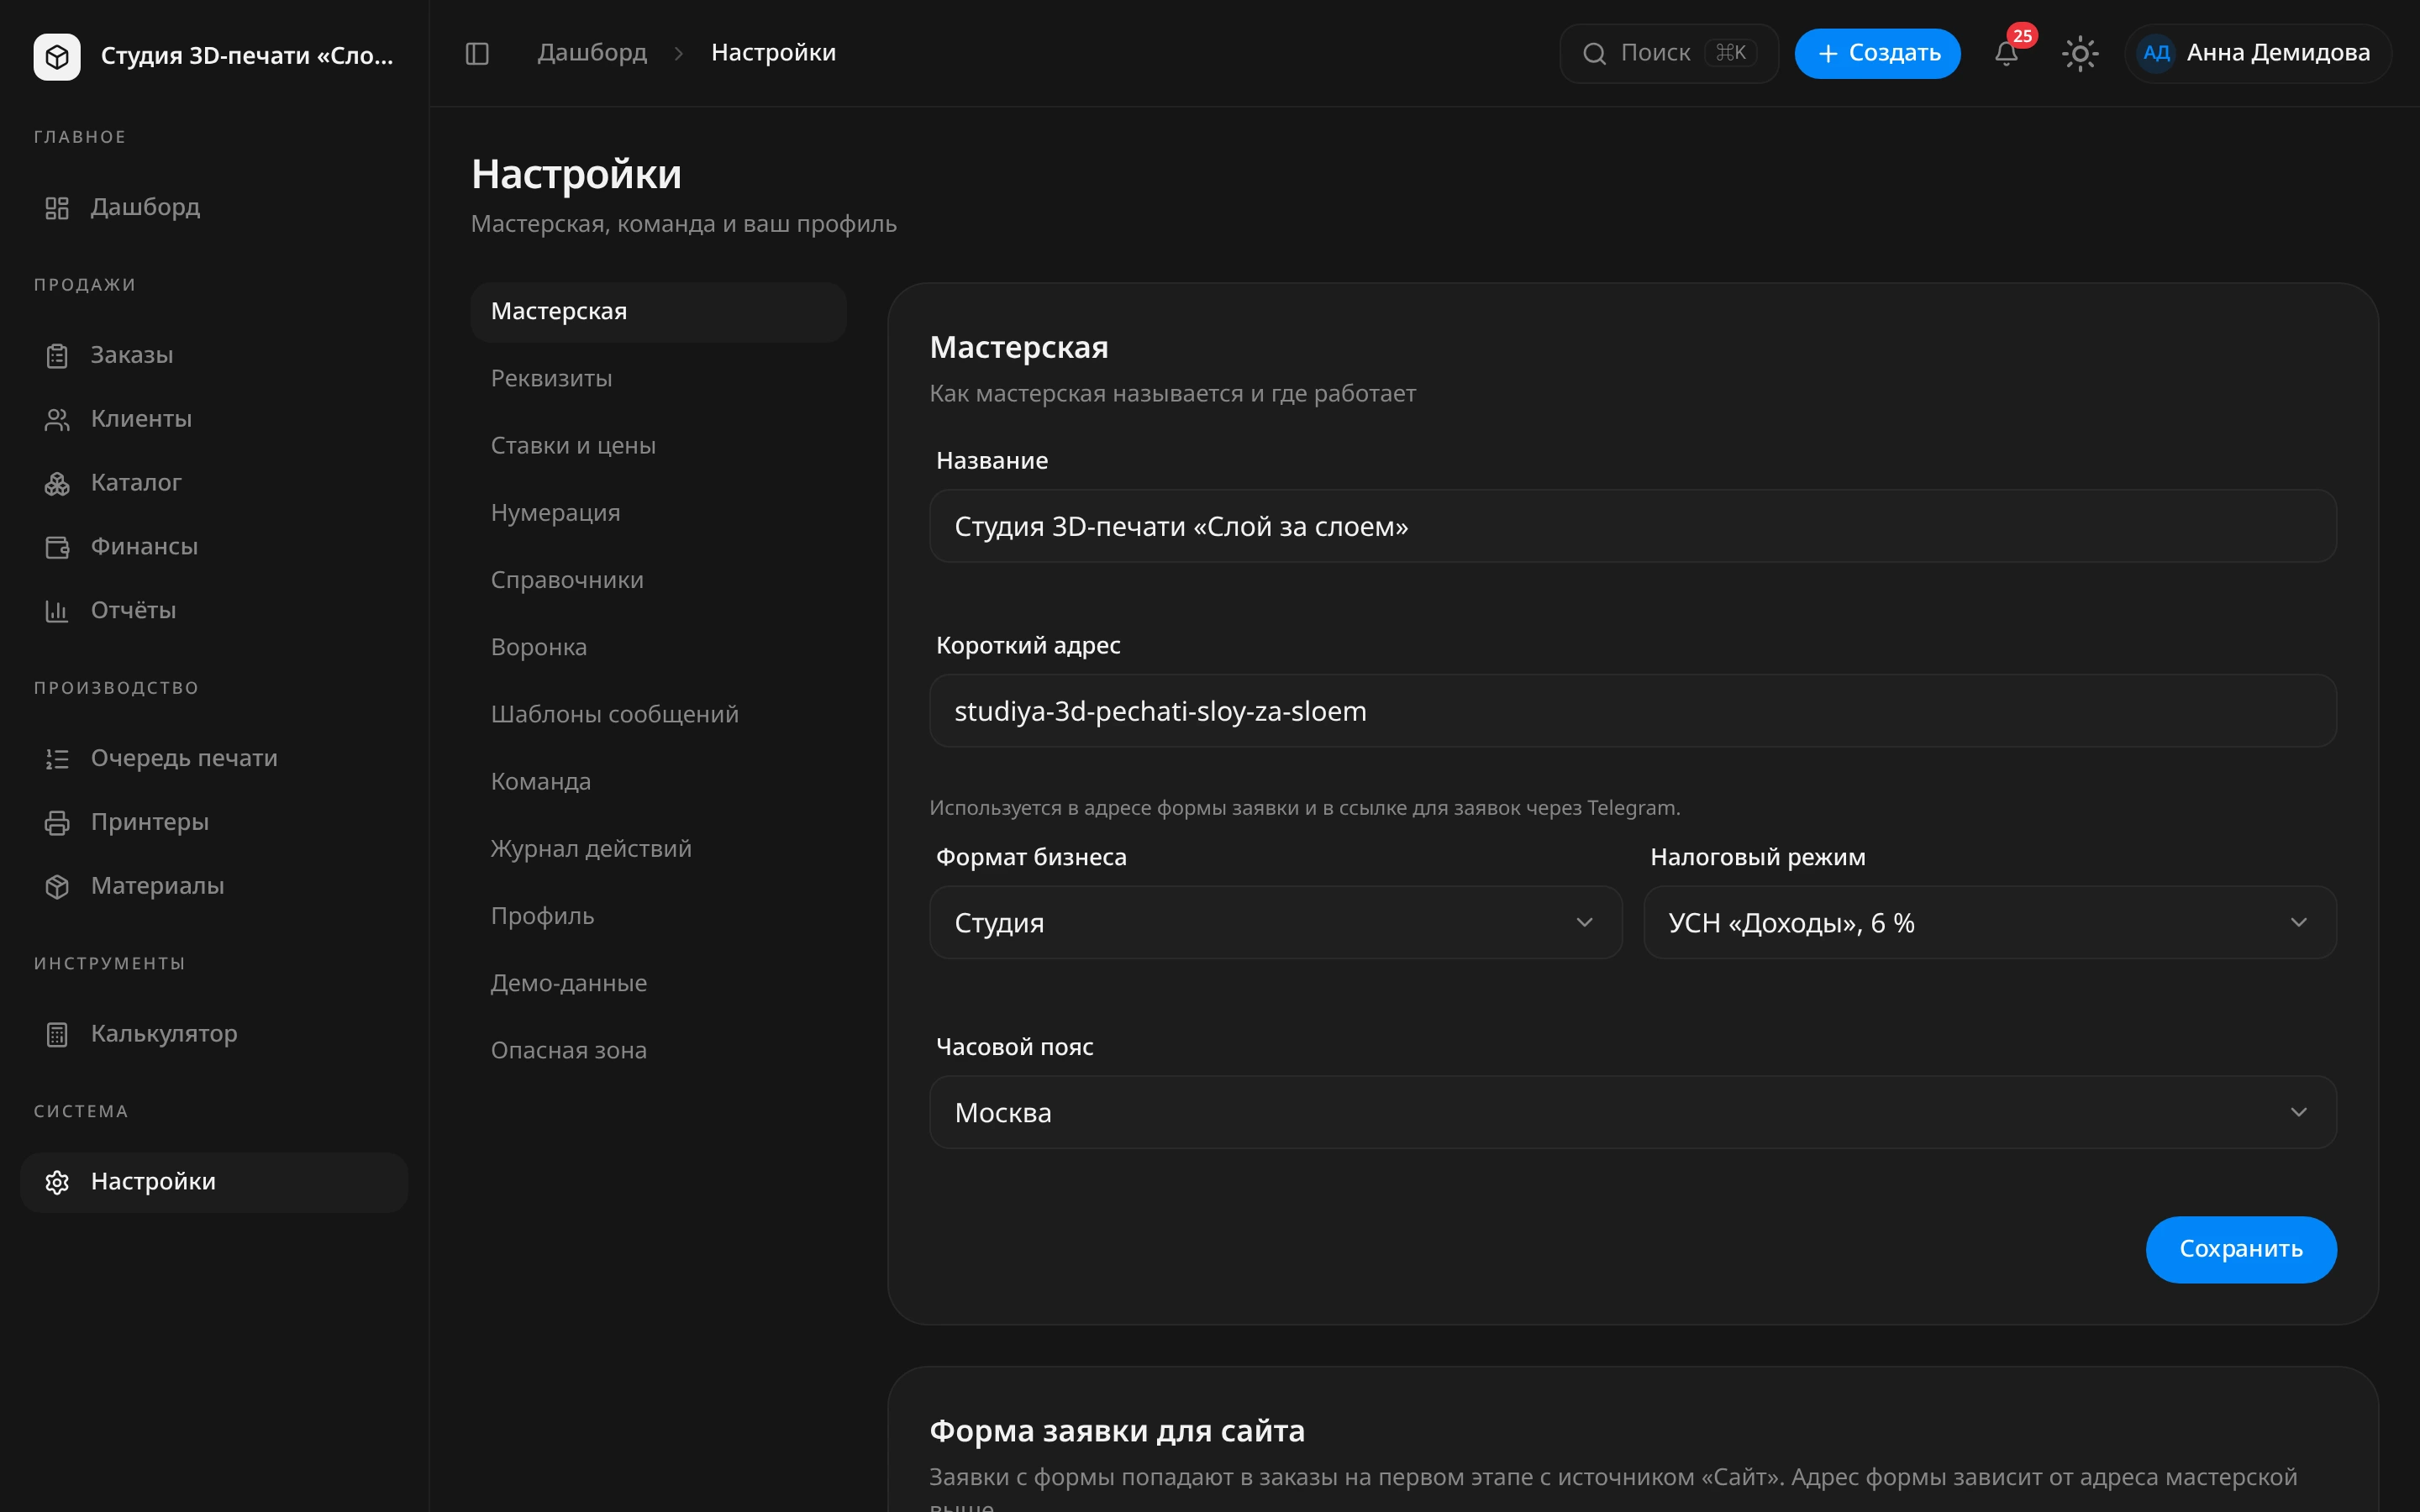Open the Ставки и цены tab

pyautogui.click(x=658, y=445)
